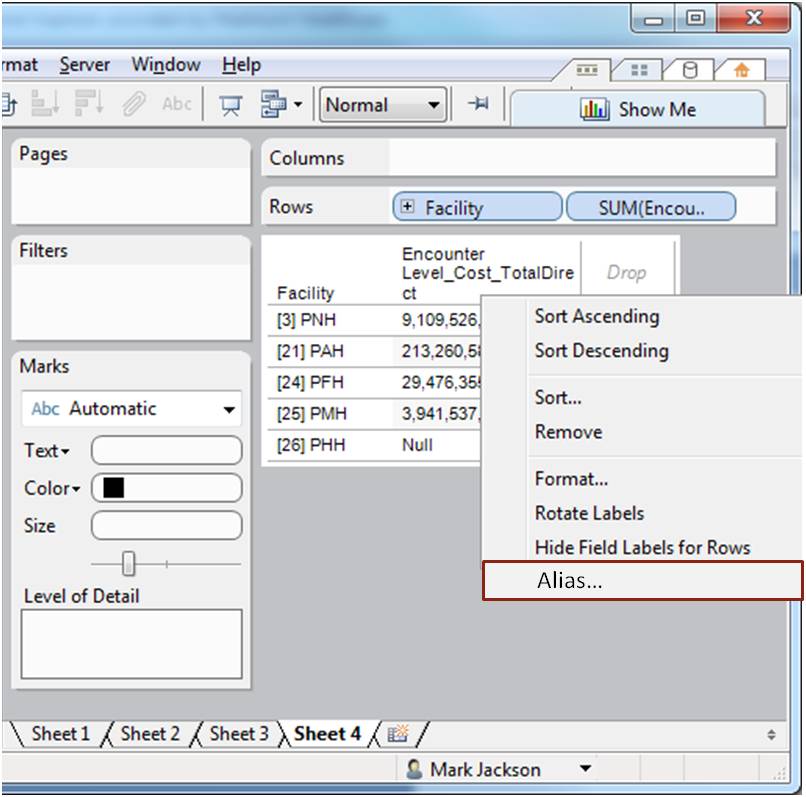The height and width of the screenshot is (797, 806).
Task: Click the Size slider handle
Action: coord(128,565)
